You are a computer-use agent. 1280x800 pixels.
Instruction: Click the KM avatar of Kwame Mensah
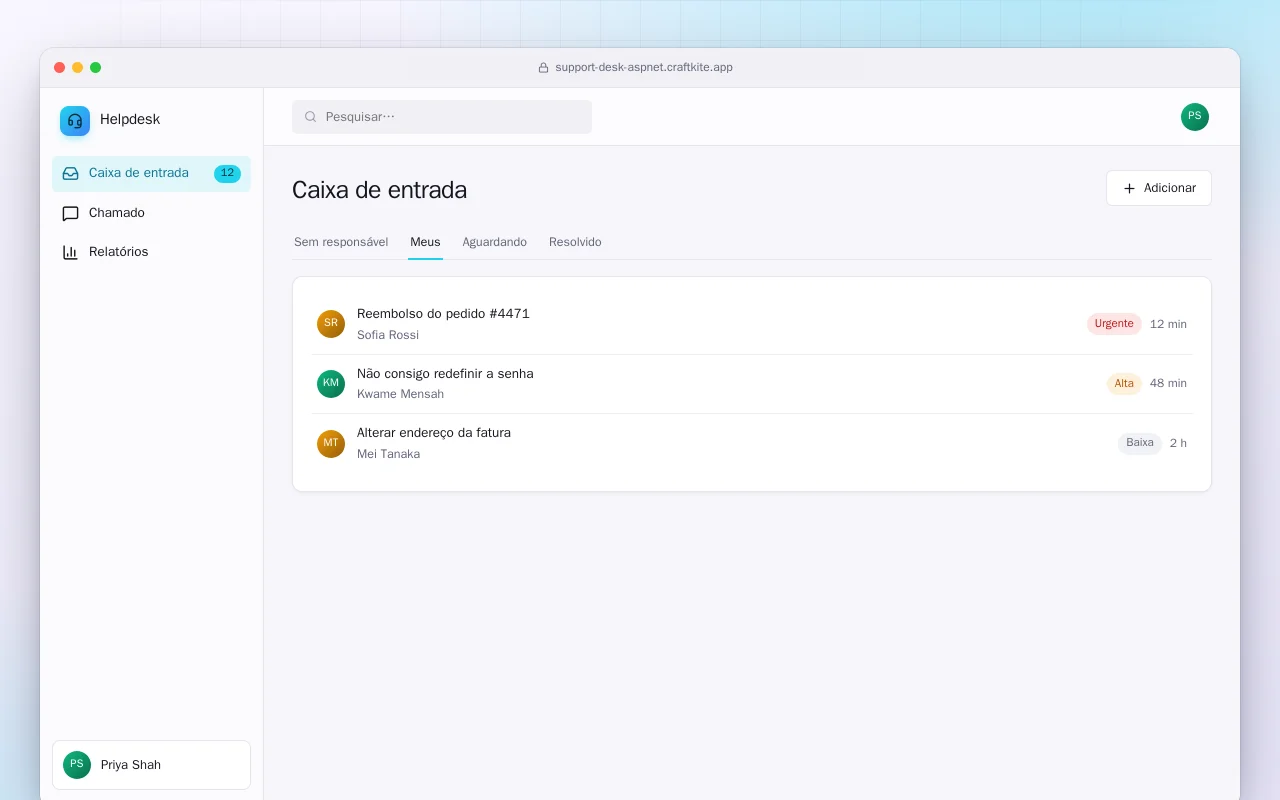click(331, 384)
